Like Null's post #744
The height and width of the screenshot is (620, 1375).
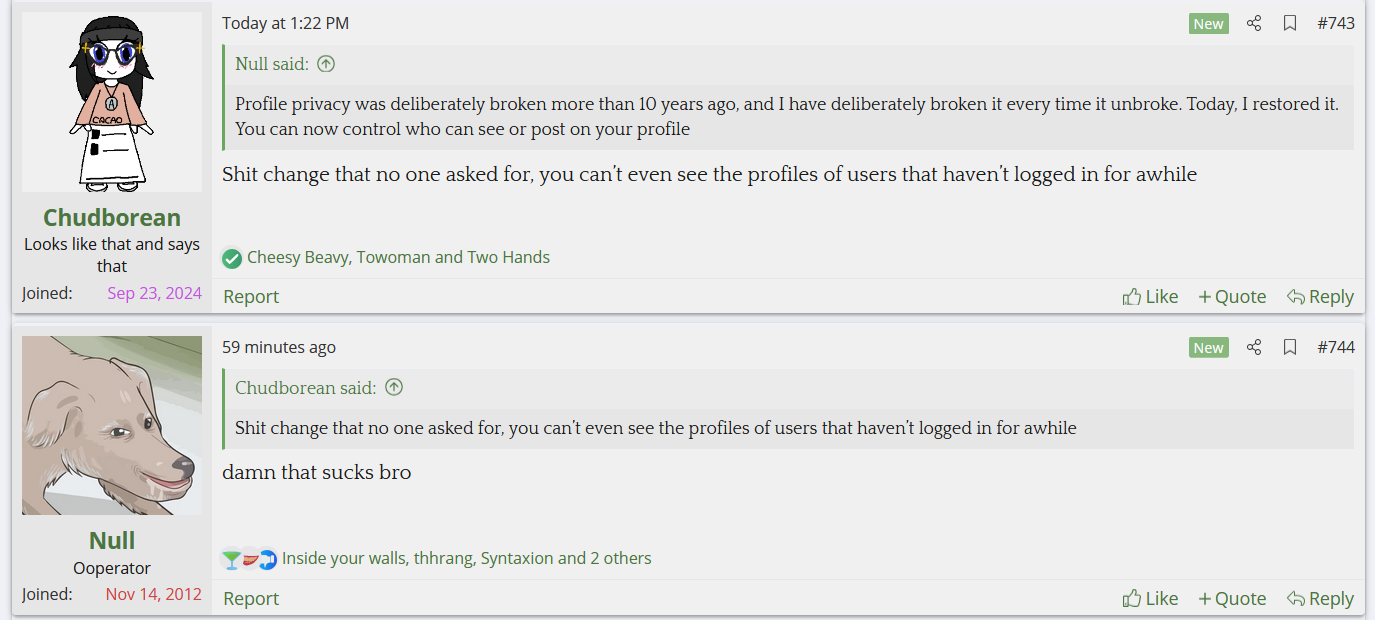pos(1150,598)
